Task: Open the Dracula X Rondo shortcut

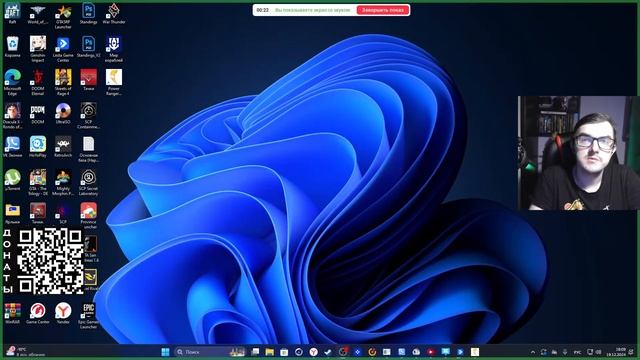Action: click(13, 116)
